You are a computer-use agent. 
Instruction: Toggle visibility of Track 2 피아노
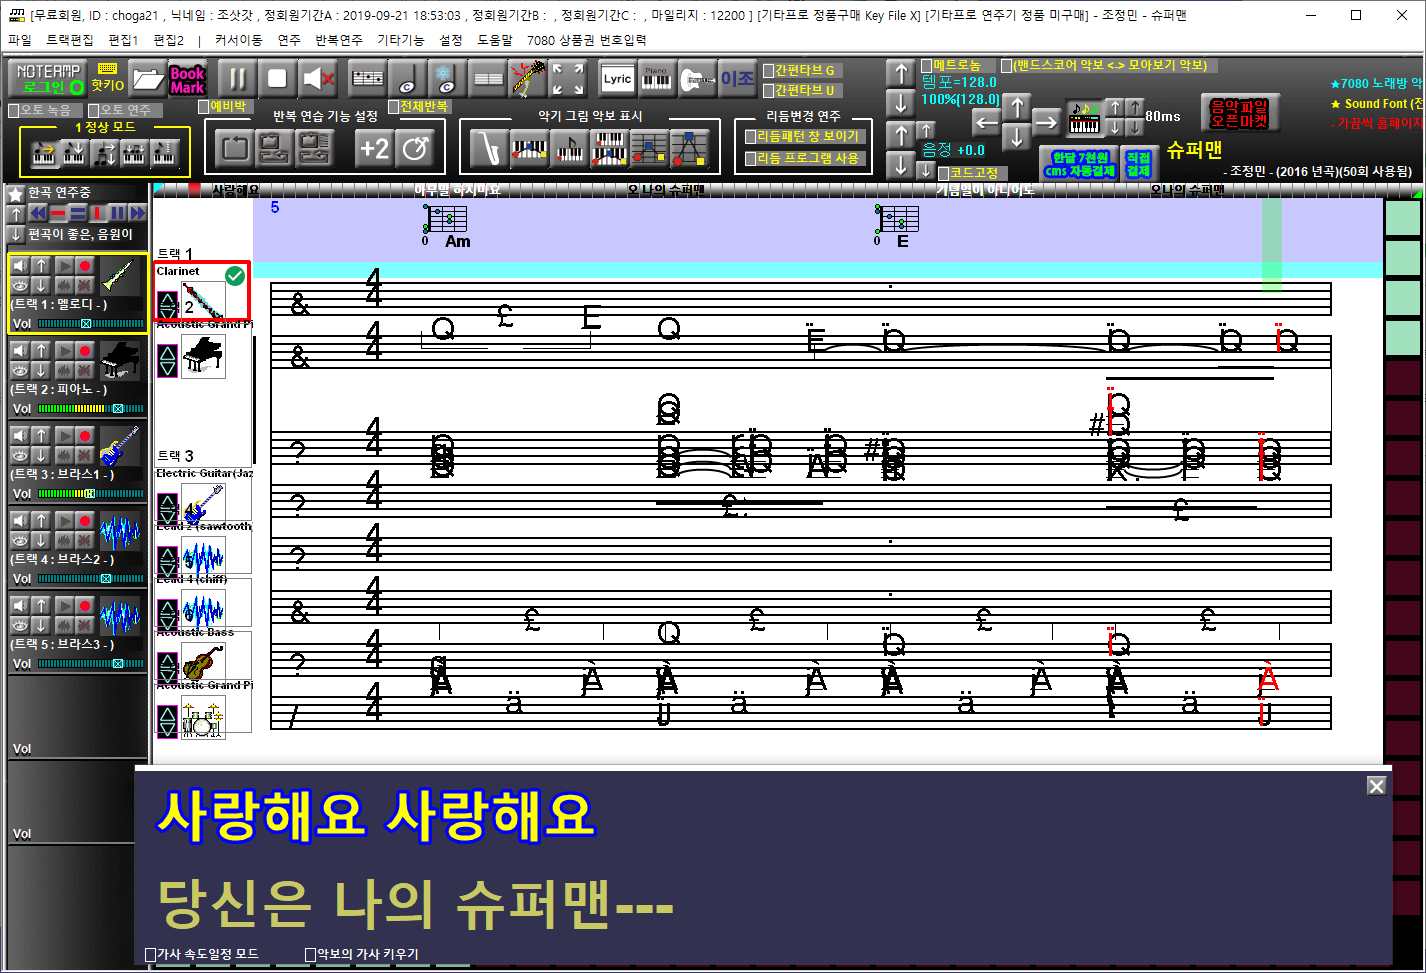[x=19, y=370]
